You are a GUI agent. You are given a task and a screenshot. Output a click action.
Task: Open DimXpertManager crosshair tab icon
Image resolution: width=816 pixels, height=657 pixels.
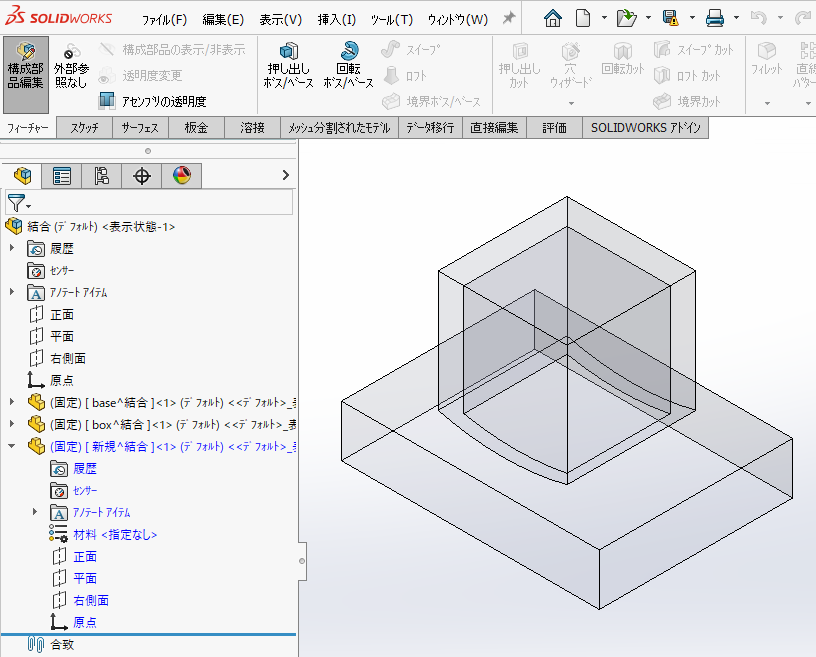click(142, 176)
